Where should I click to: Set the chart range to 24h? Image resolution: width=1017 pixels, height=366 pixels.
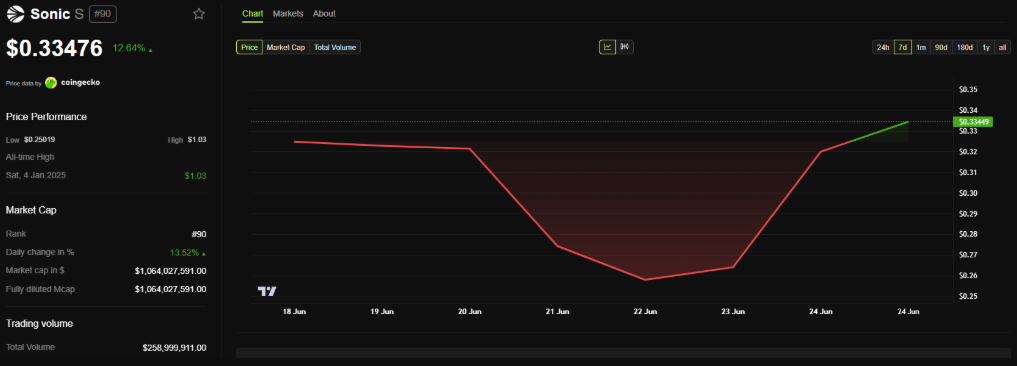[883, 47]
